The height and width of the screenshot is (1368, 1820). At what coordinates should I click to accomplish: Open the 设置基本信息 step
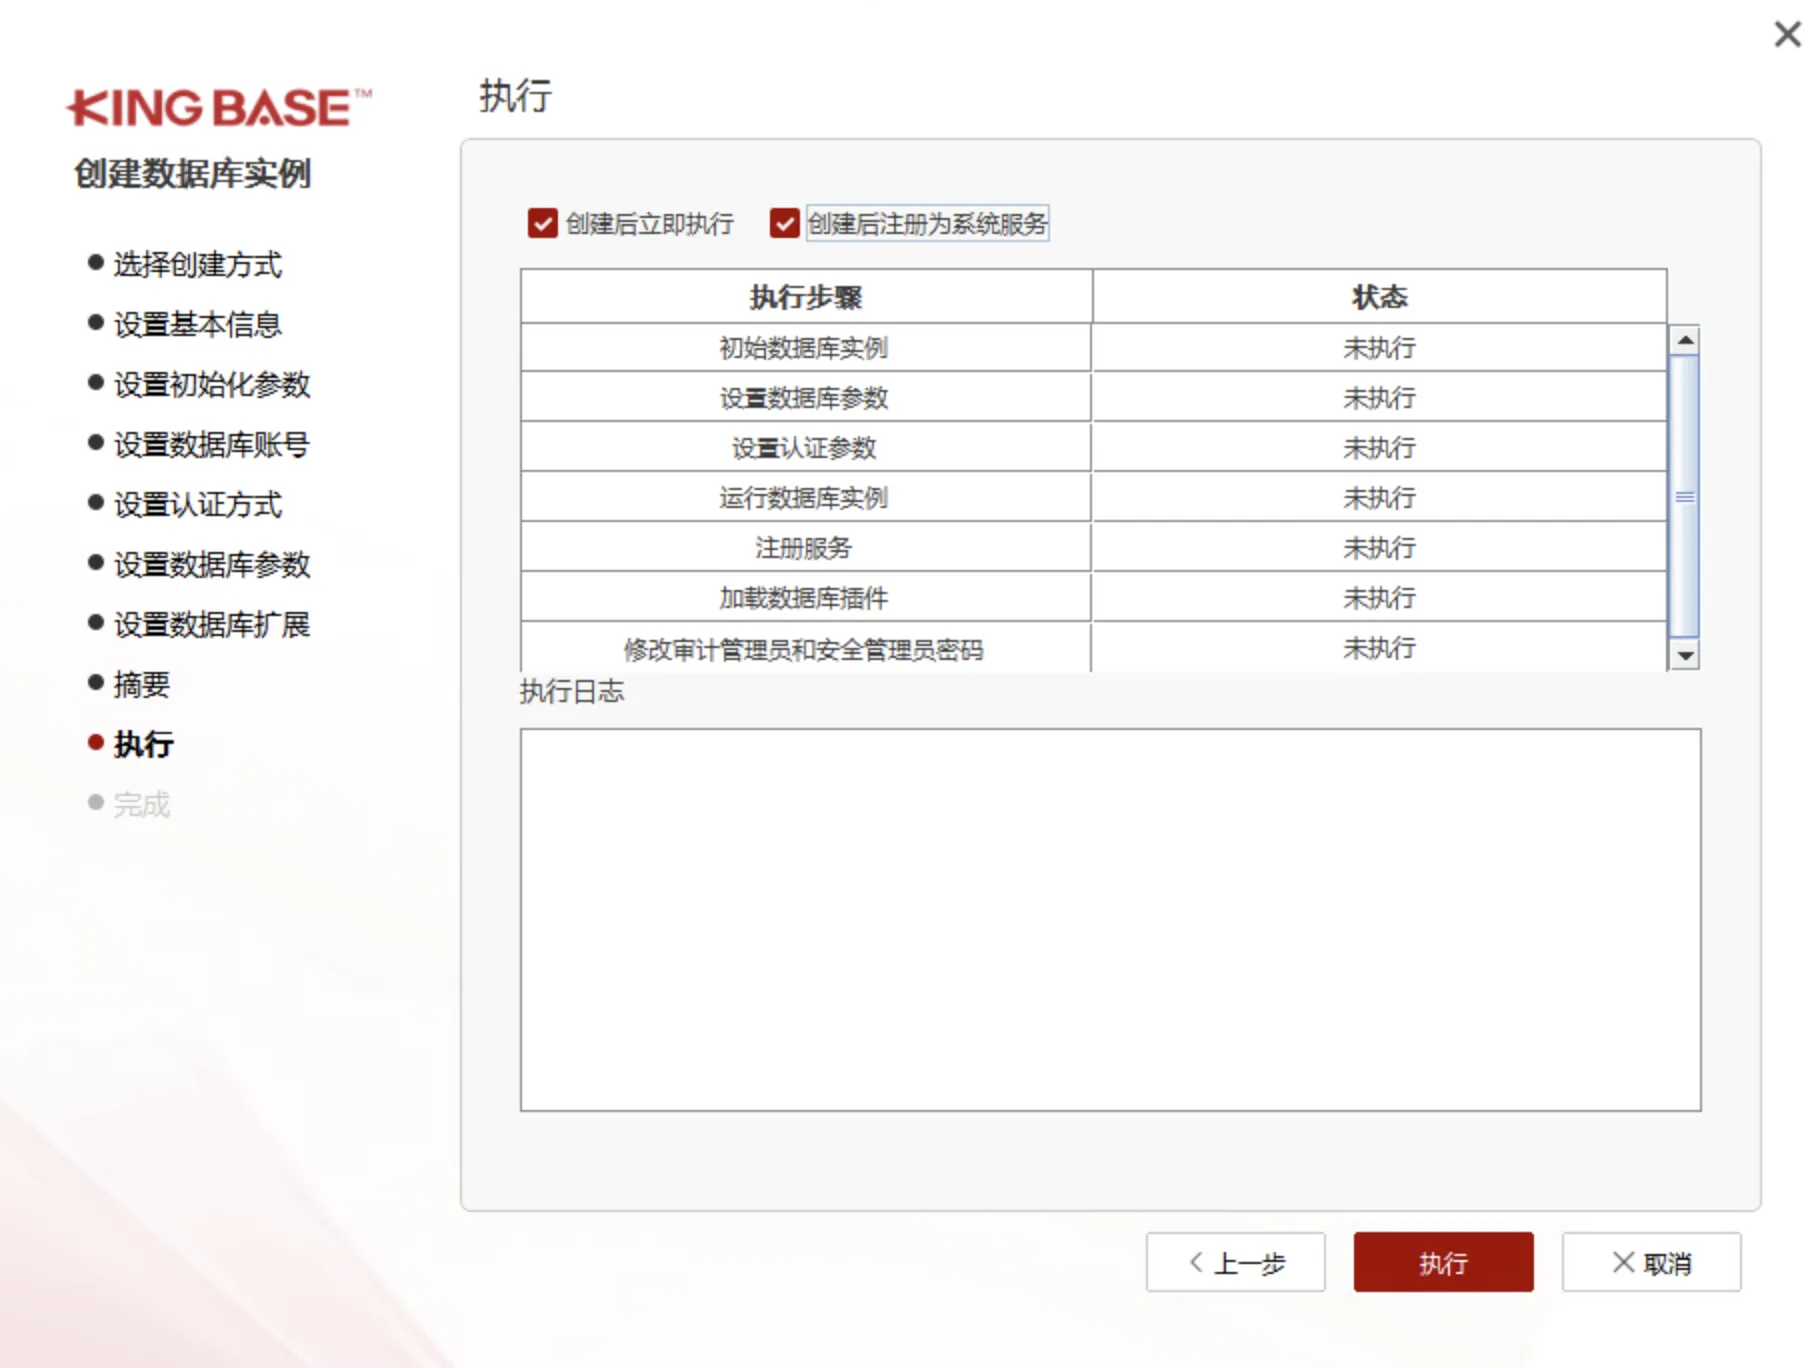[196, 325]
